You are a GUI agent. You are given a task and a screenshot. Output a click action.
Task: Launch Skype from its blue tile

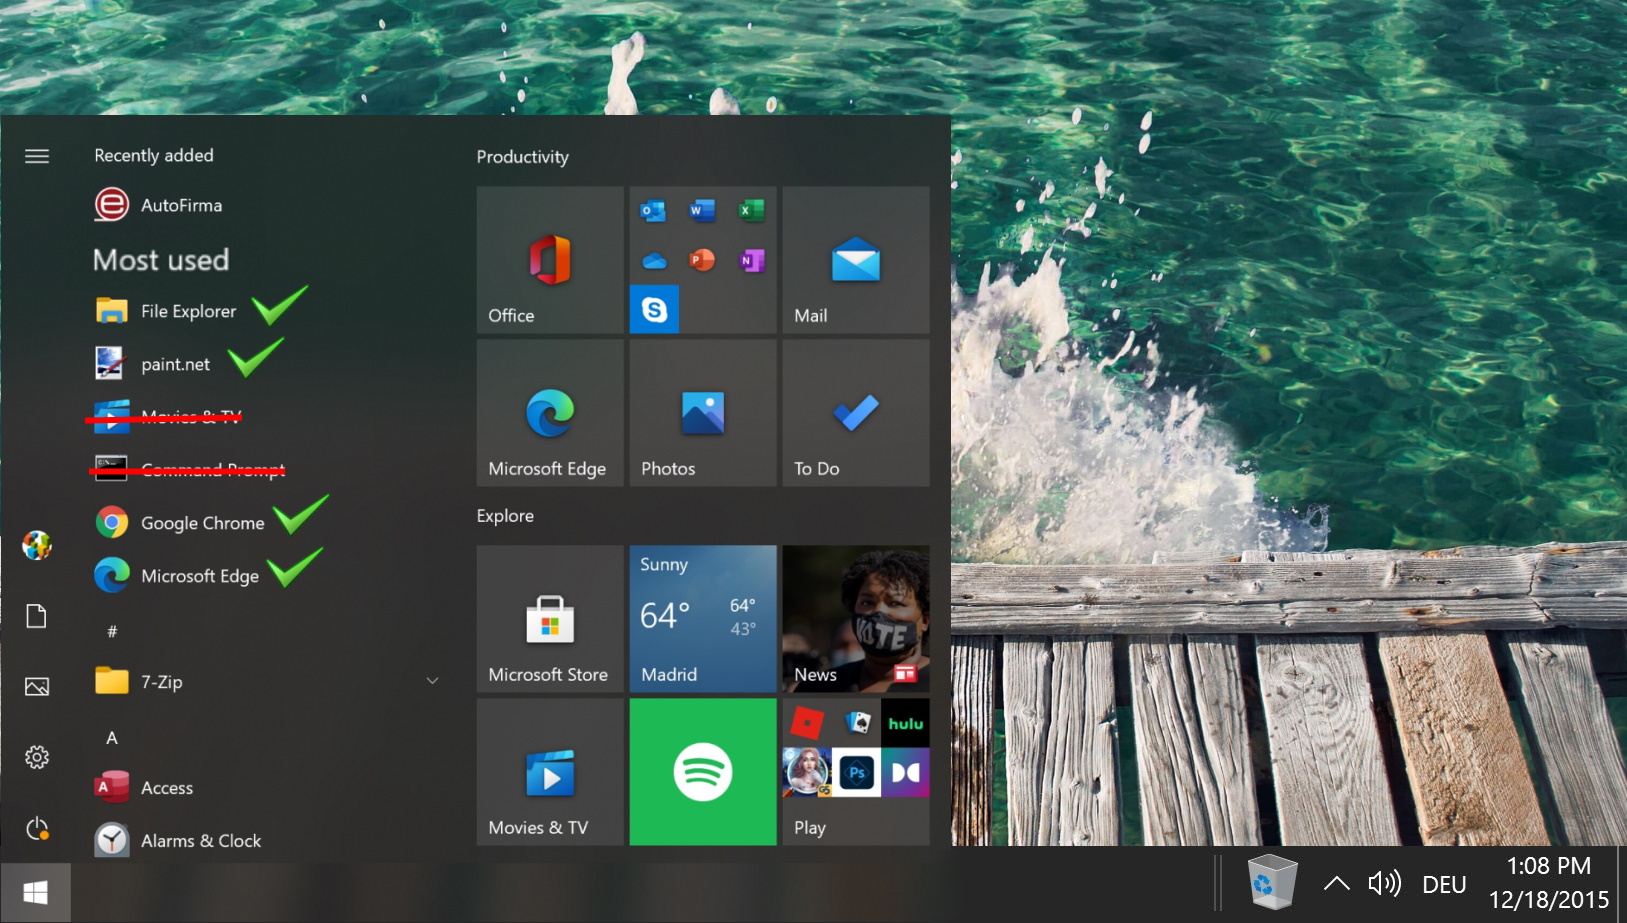pyautogui.click(x=654, y=309)
